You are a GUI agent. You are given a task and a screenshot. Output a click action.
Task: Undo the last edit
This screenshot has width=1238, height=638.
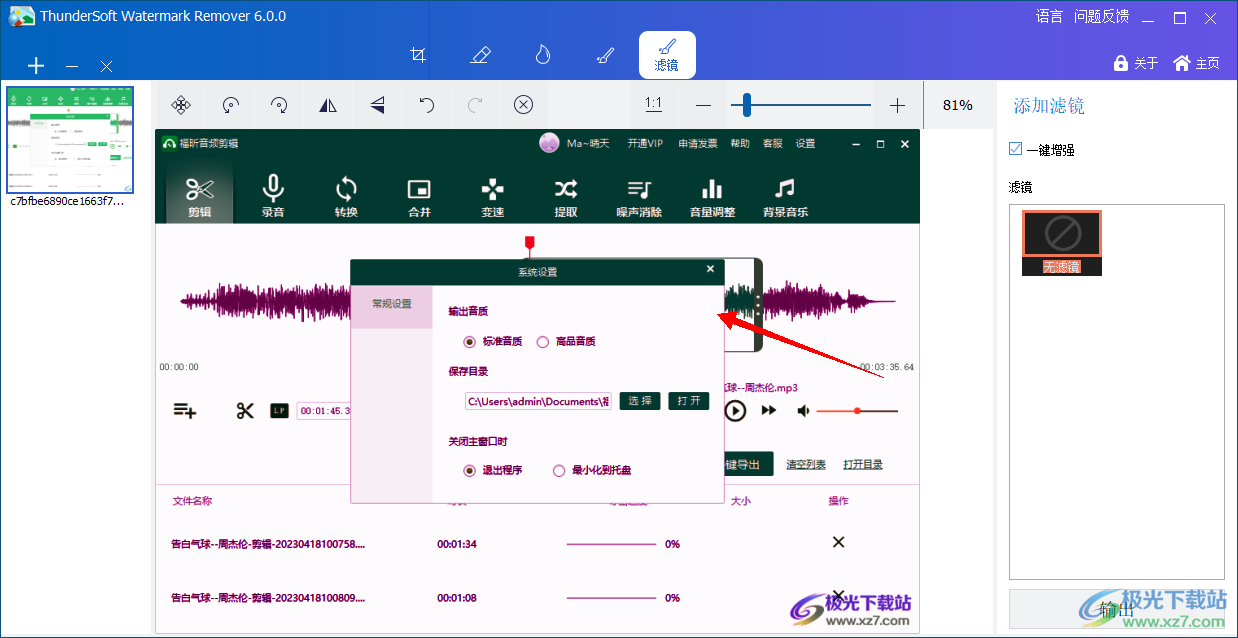click(427, 105)
